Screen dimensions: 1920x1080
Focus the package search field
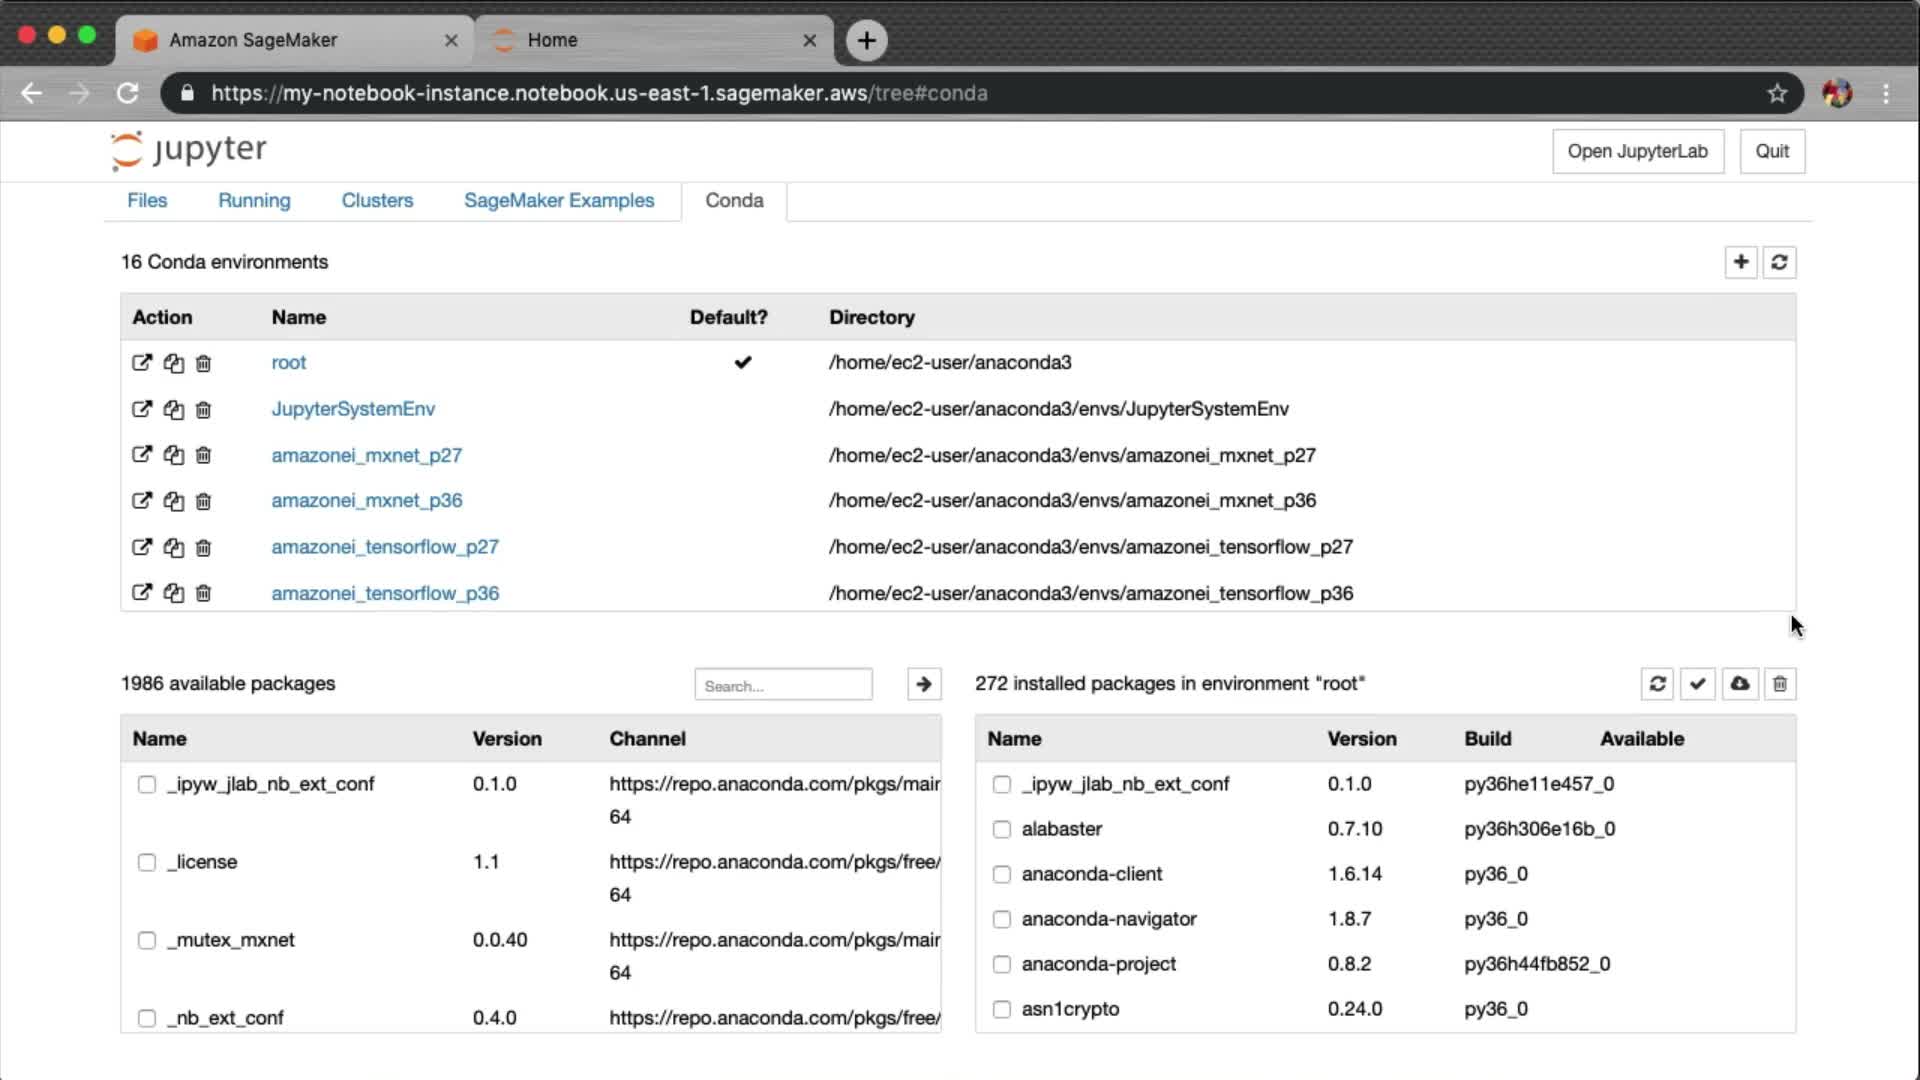(783, 685)
